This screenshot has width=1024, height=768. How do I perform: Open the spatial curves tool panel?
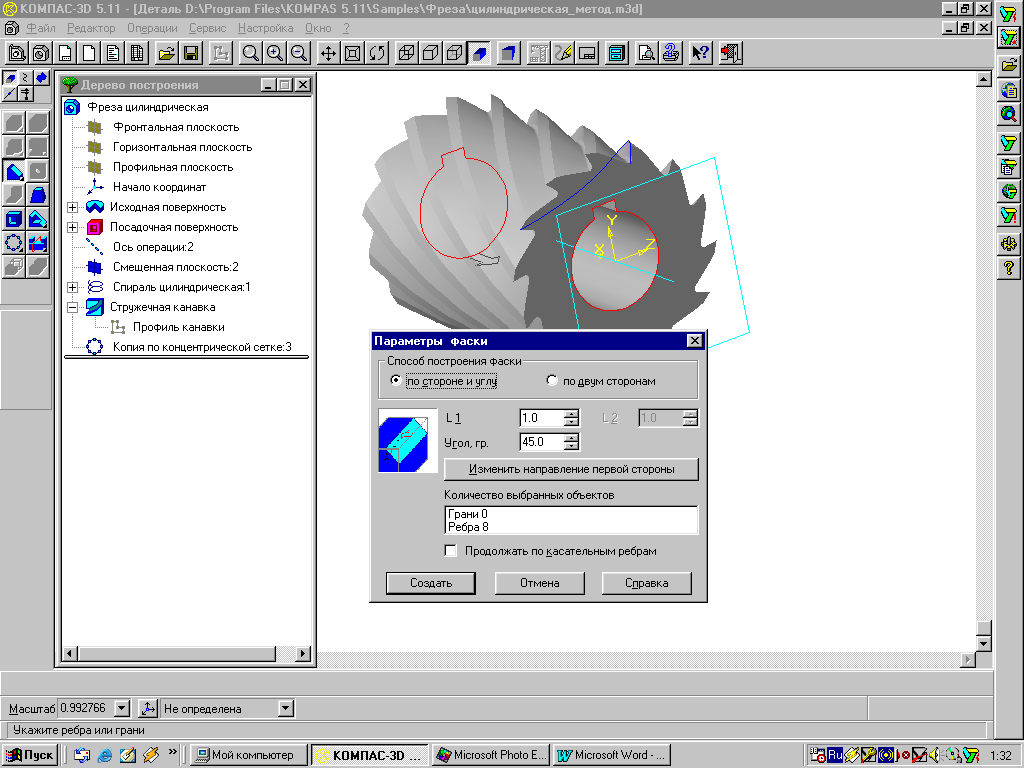[x=25, y=78]
